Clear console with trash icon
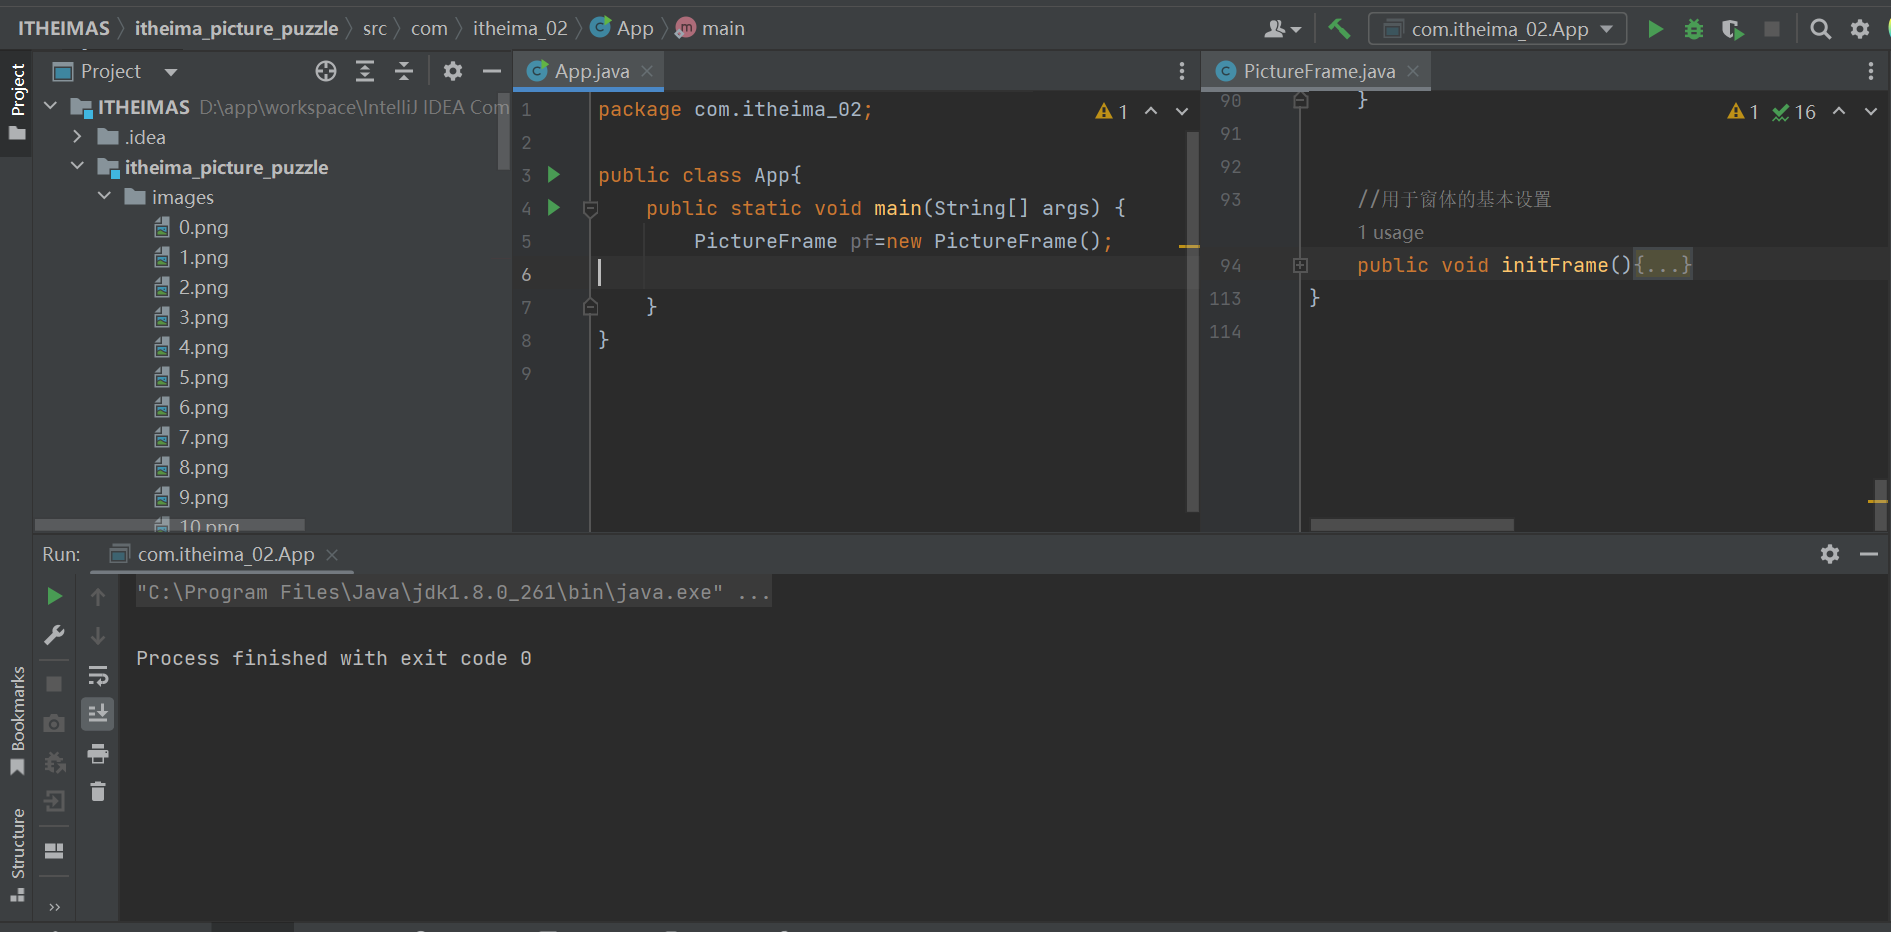 [x=98, y=792]
